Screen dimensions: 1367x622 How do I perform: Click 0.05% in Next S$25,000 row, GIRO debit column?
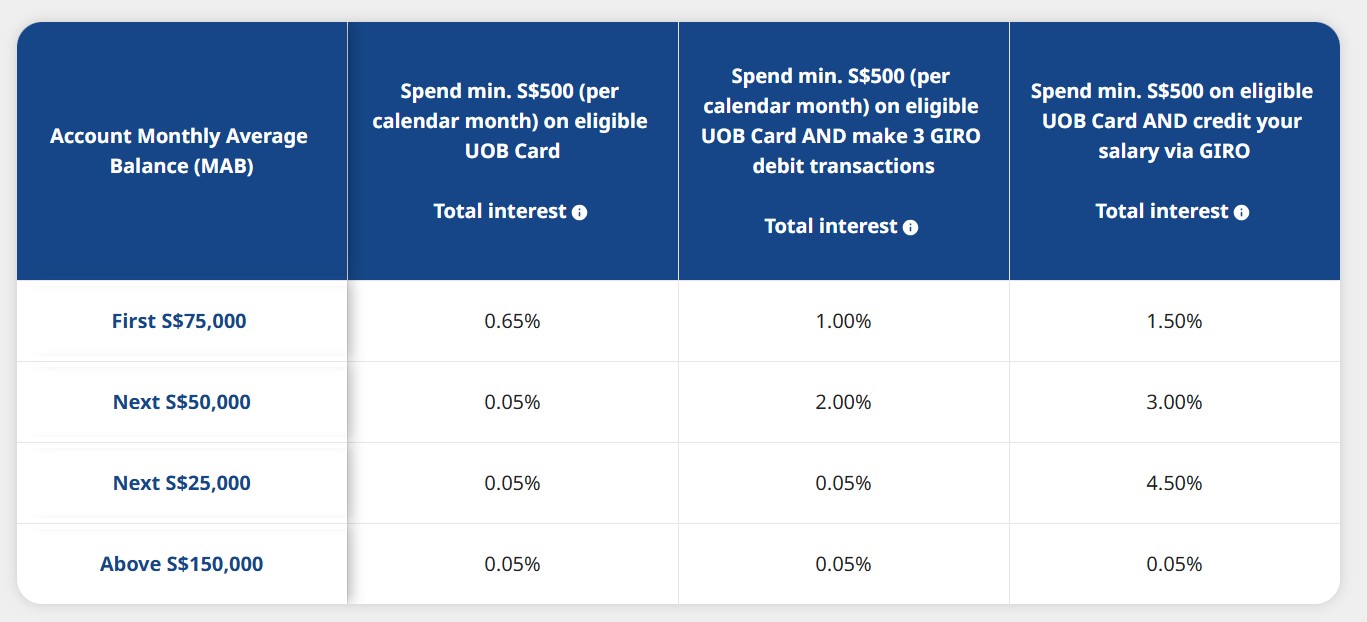(x=843, y=483)
